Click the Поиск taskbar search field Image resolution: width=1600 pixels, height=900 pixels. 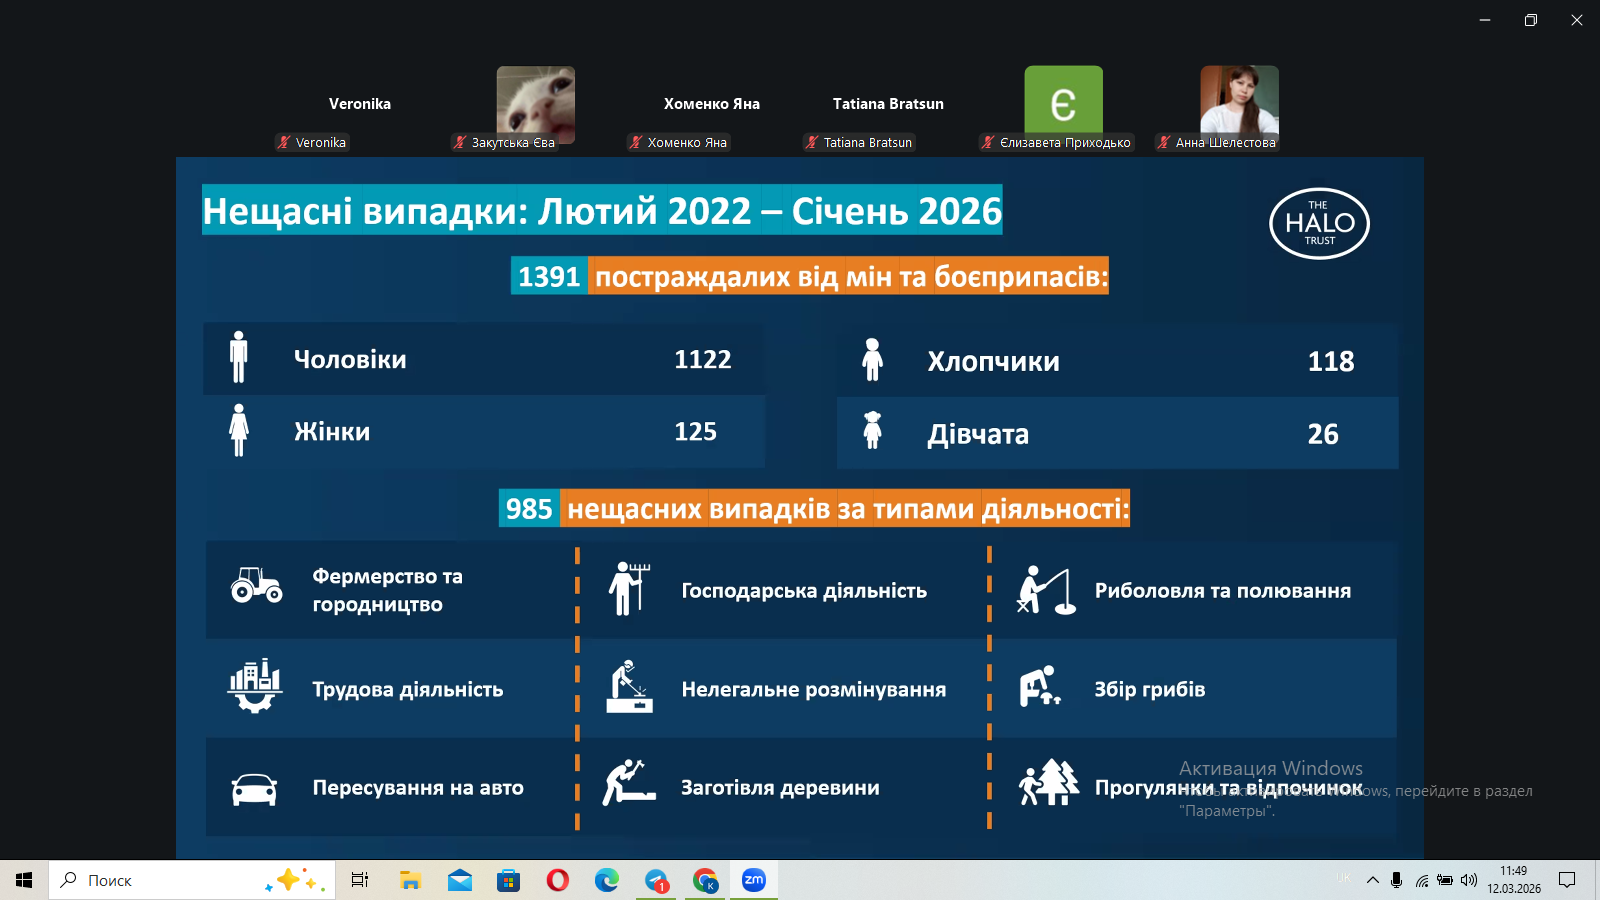160,880
